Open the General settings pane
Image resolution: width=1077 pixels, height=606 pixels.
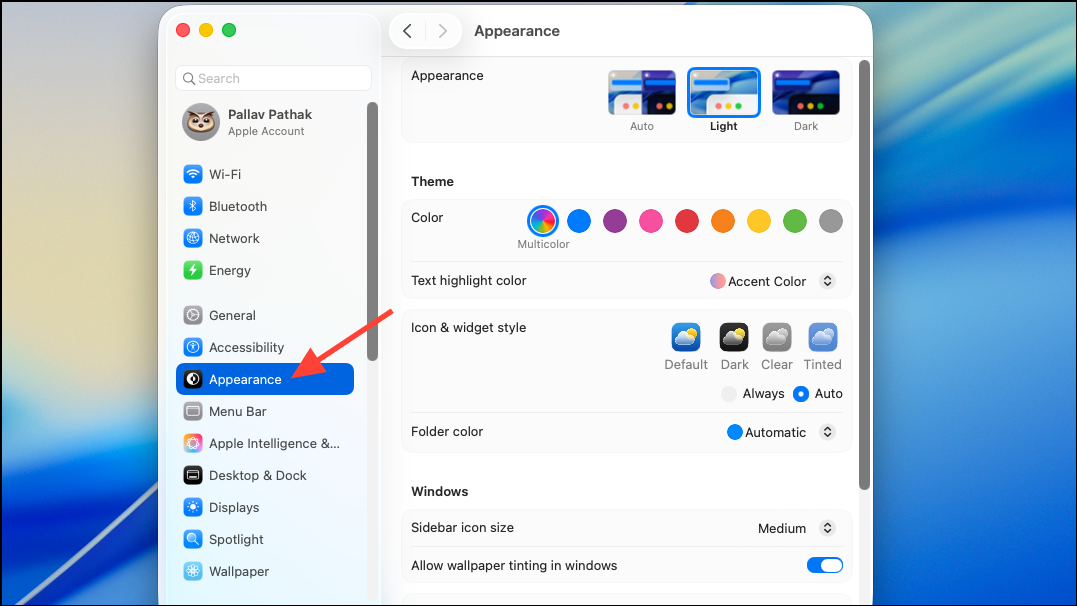(264, 315)
